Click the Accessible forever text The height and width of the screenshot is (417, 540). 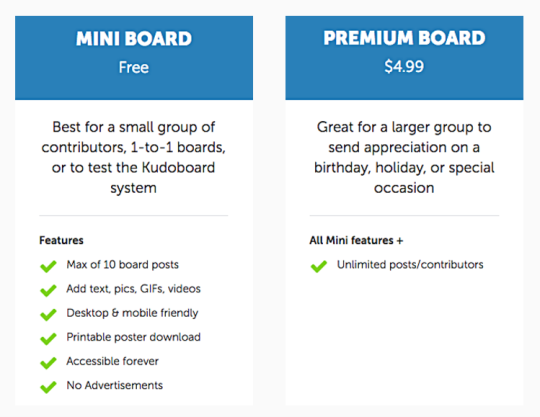point(113,361)
